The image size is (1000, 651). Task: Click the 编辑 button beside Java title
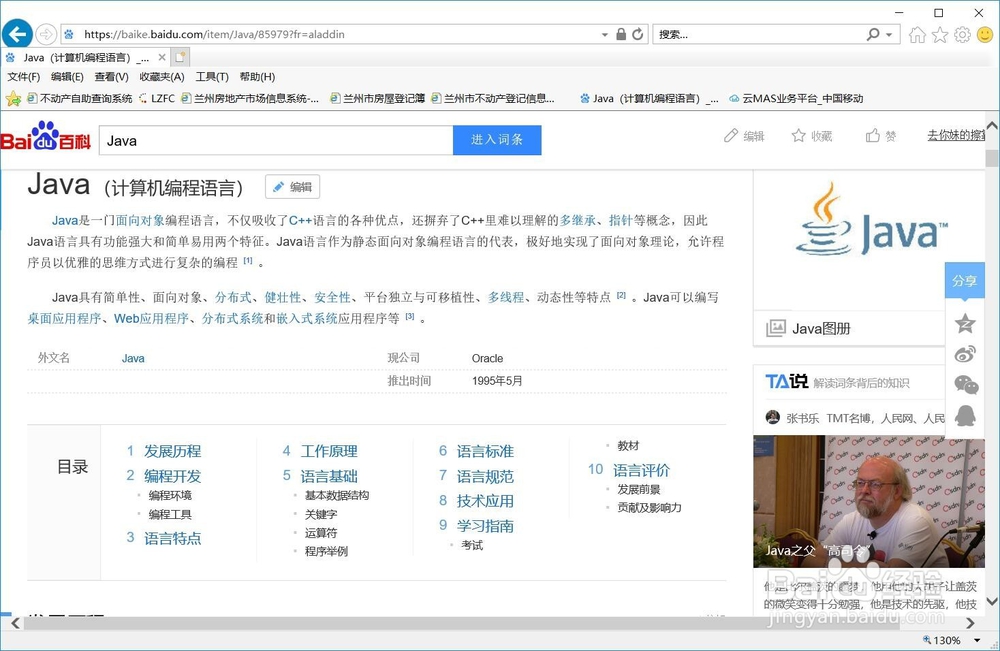(293, 187)
